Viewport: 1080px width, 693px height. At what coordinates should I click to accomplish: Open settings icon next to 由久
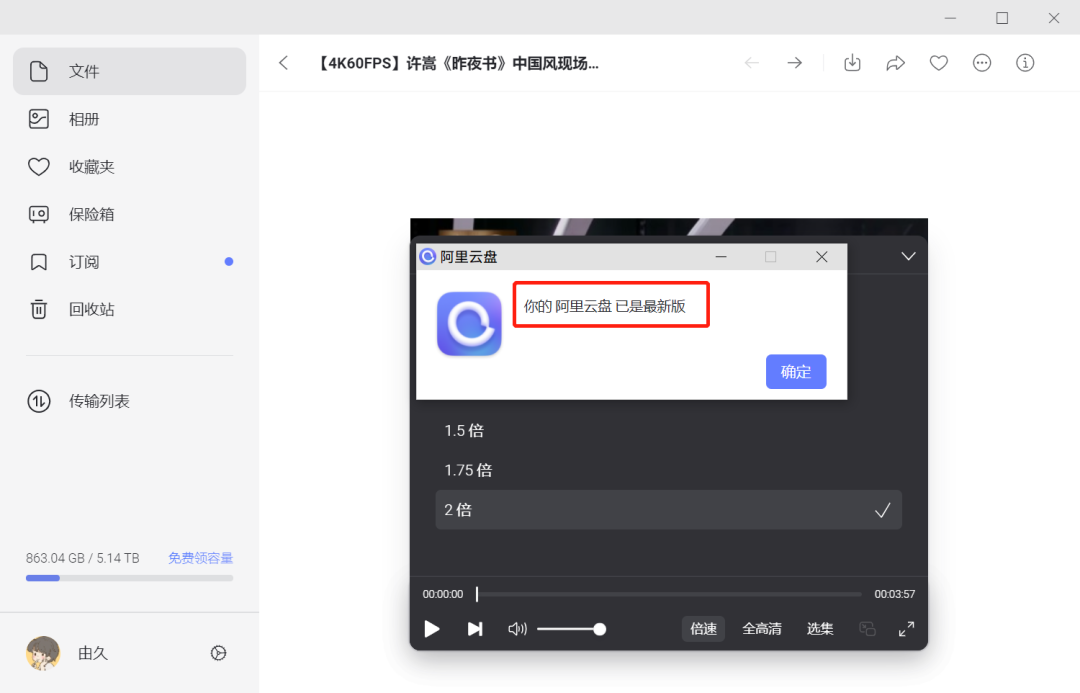pyautogui.click(x=218, y=653)
